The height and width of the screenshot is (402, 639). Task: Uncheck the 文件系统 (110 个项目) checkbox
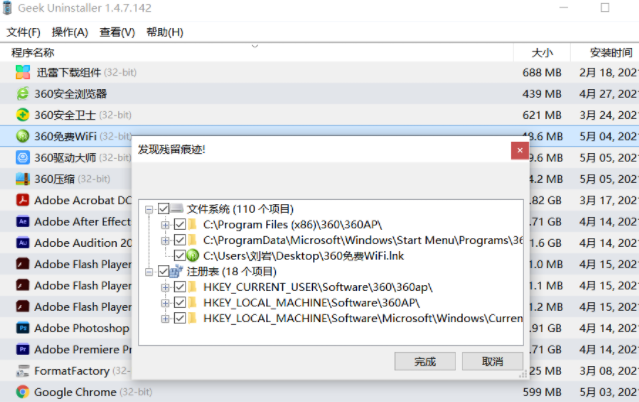(164, 209)
